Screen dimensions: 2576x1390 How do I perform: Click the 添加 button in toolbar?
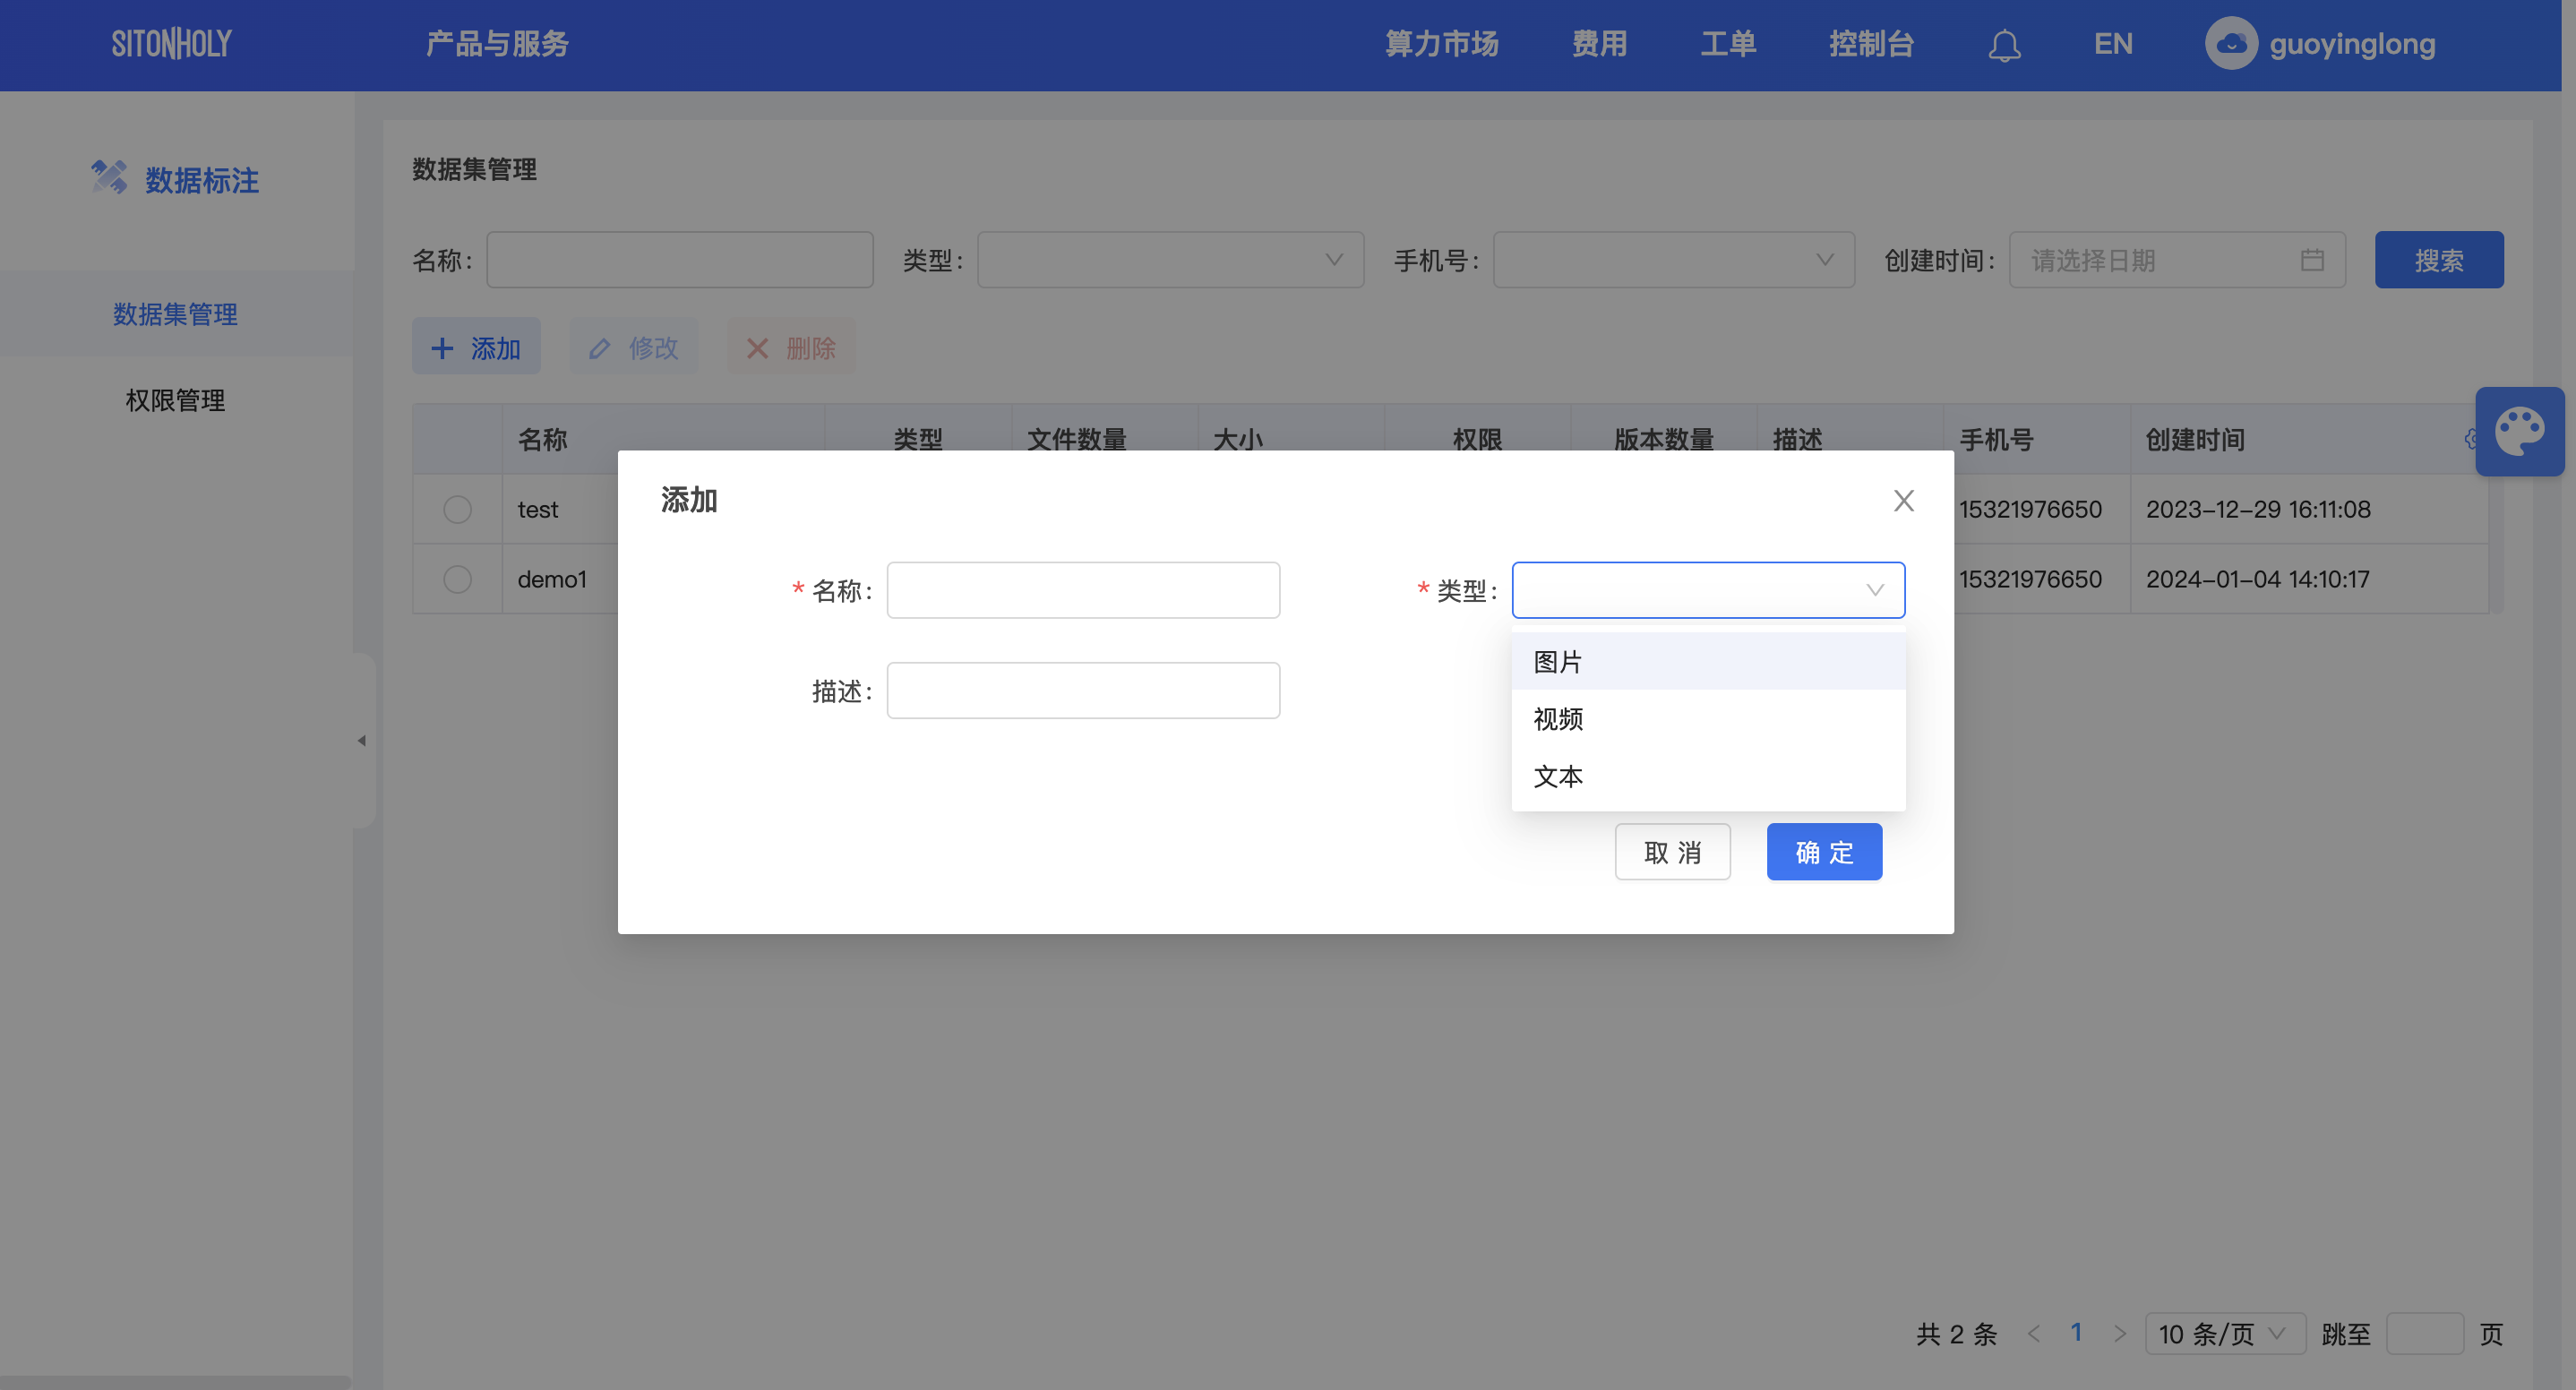(x=476, y=347)
